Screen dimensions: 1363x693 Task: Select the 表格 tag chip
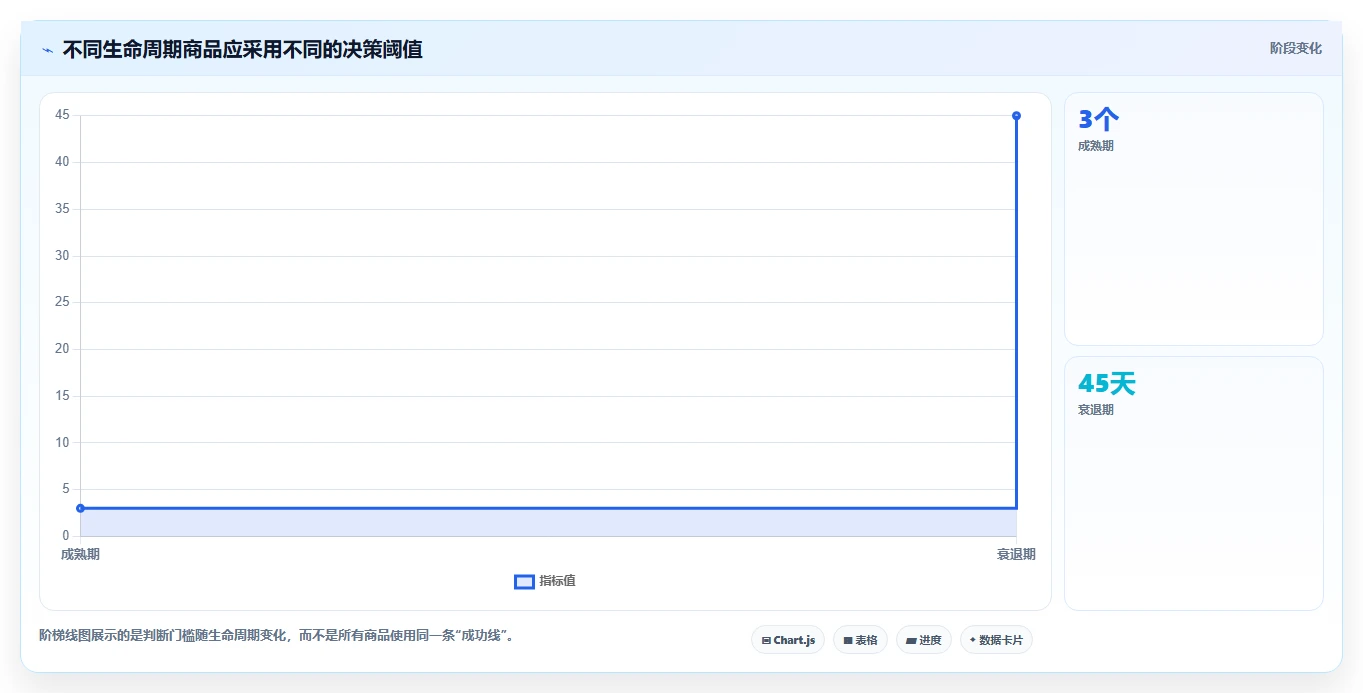(x=860, y=640)
